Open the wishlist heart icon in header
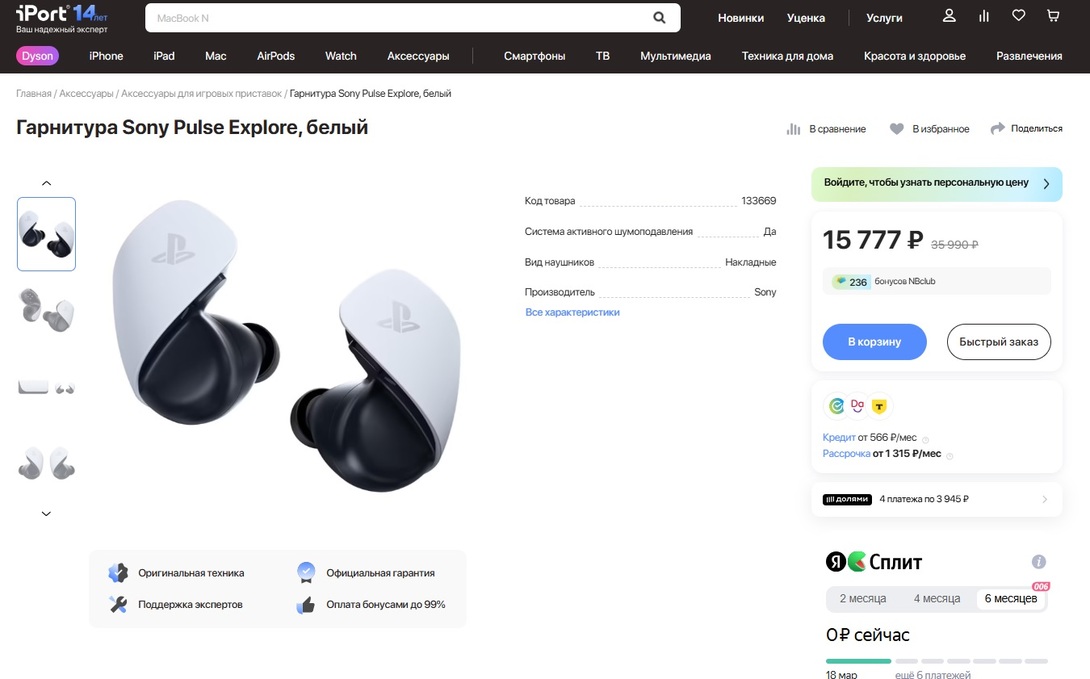The width and height of the screenshot is (1090, 679). click(x=1018, y=16)
